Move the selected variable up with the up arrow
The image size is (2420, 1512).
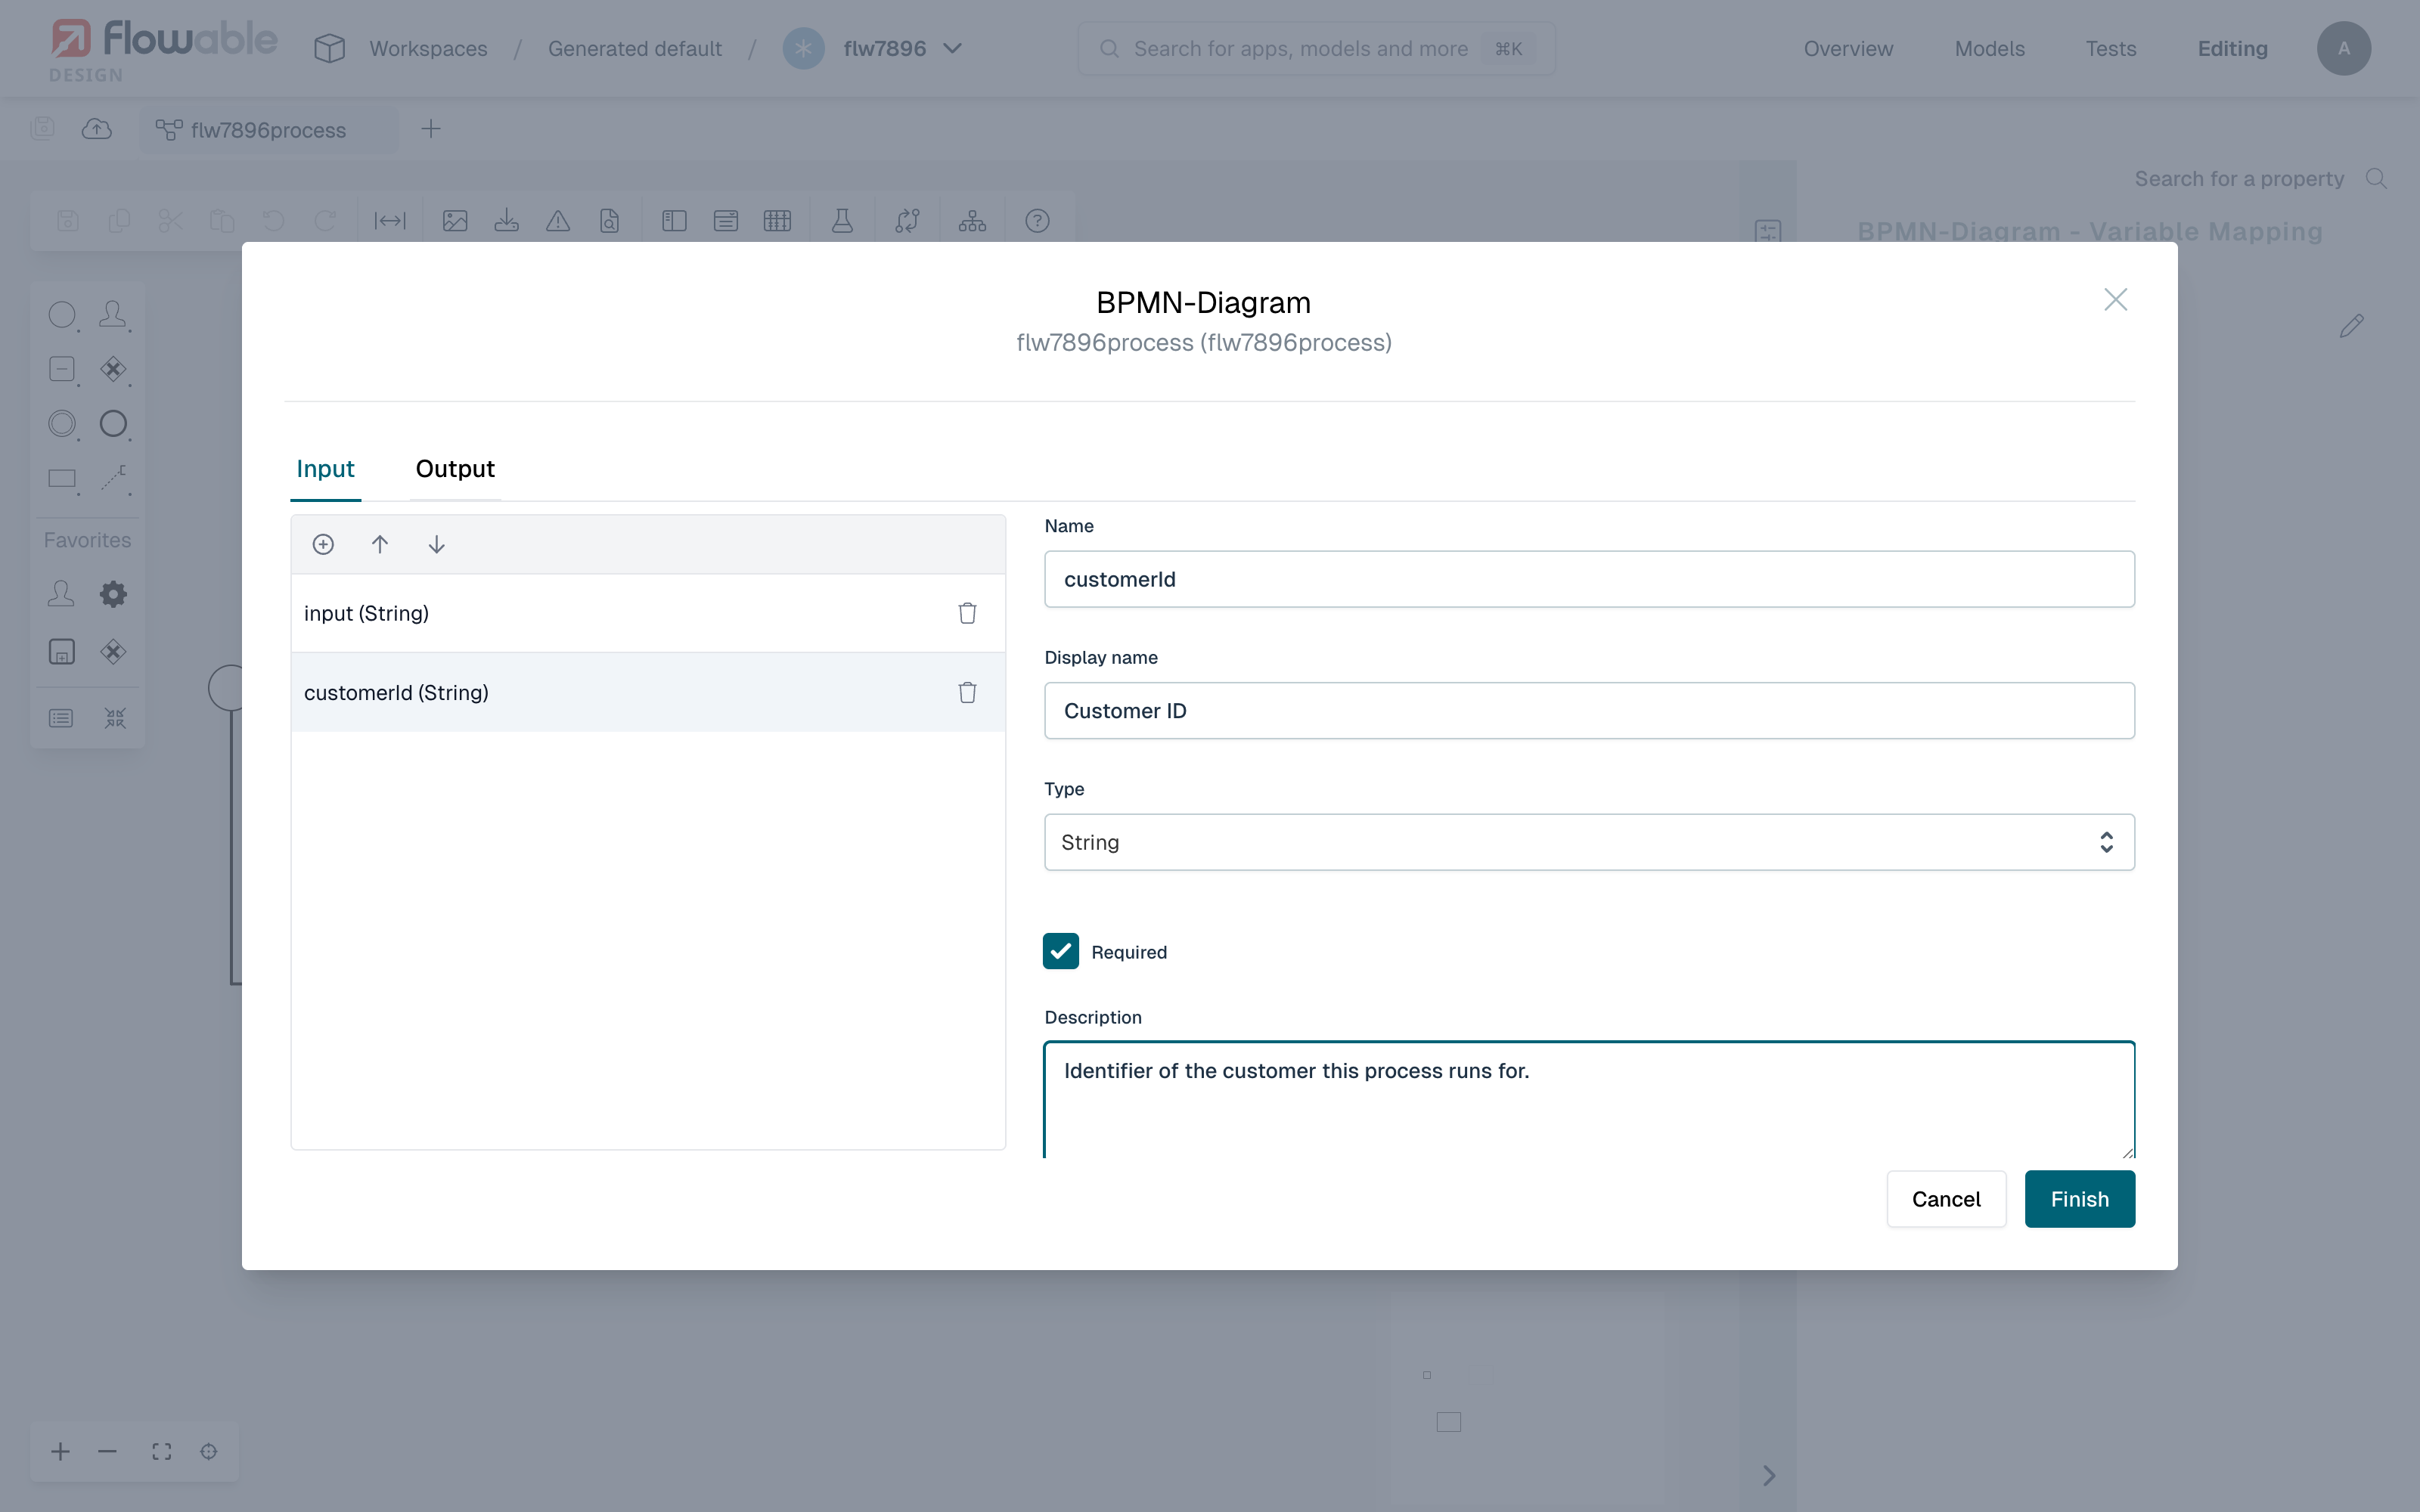pos(380,544)
